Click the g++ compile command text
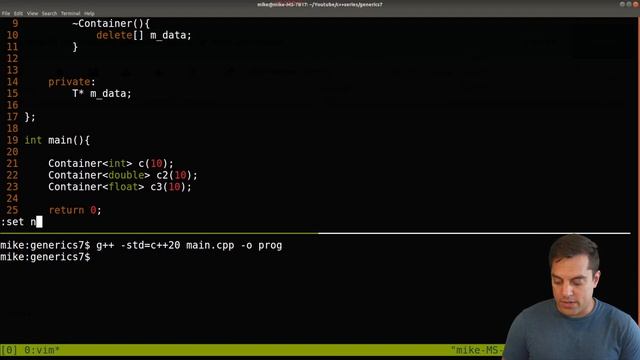 click(x=189, y=245)
